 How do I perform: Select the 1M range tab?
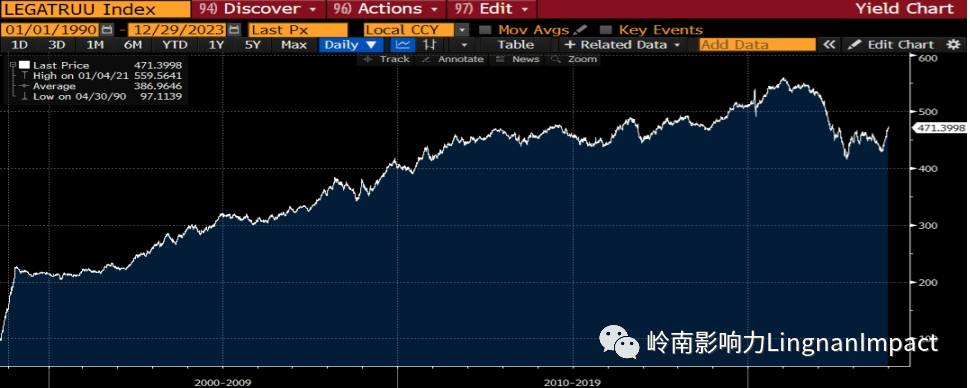coord(95,45)
